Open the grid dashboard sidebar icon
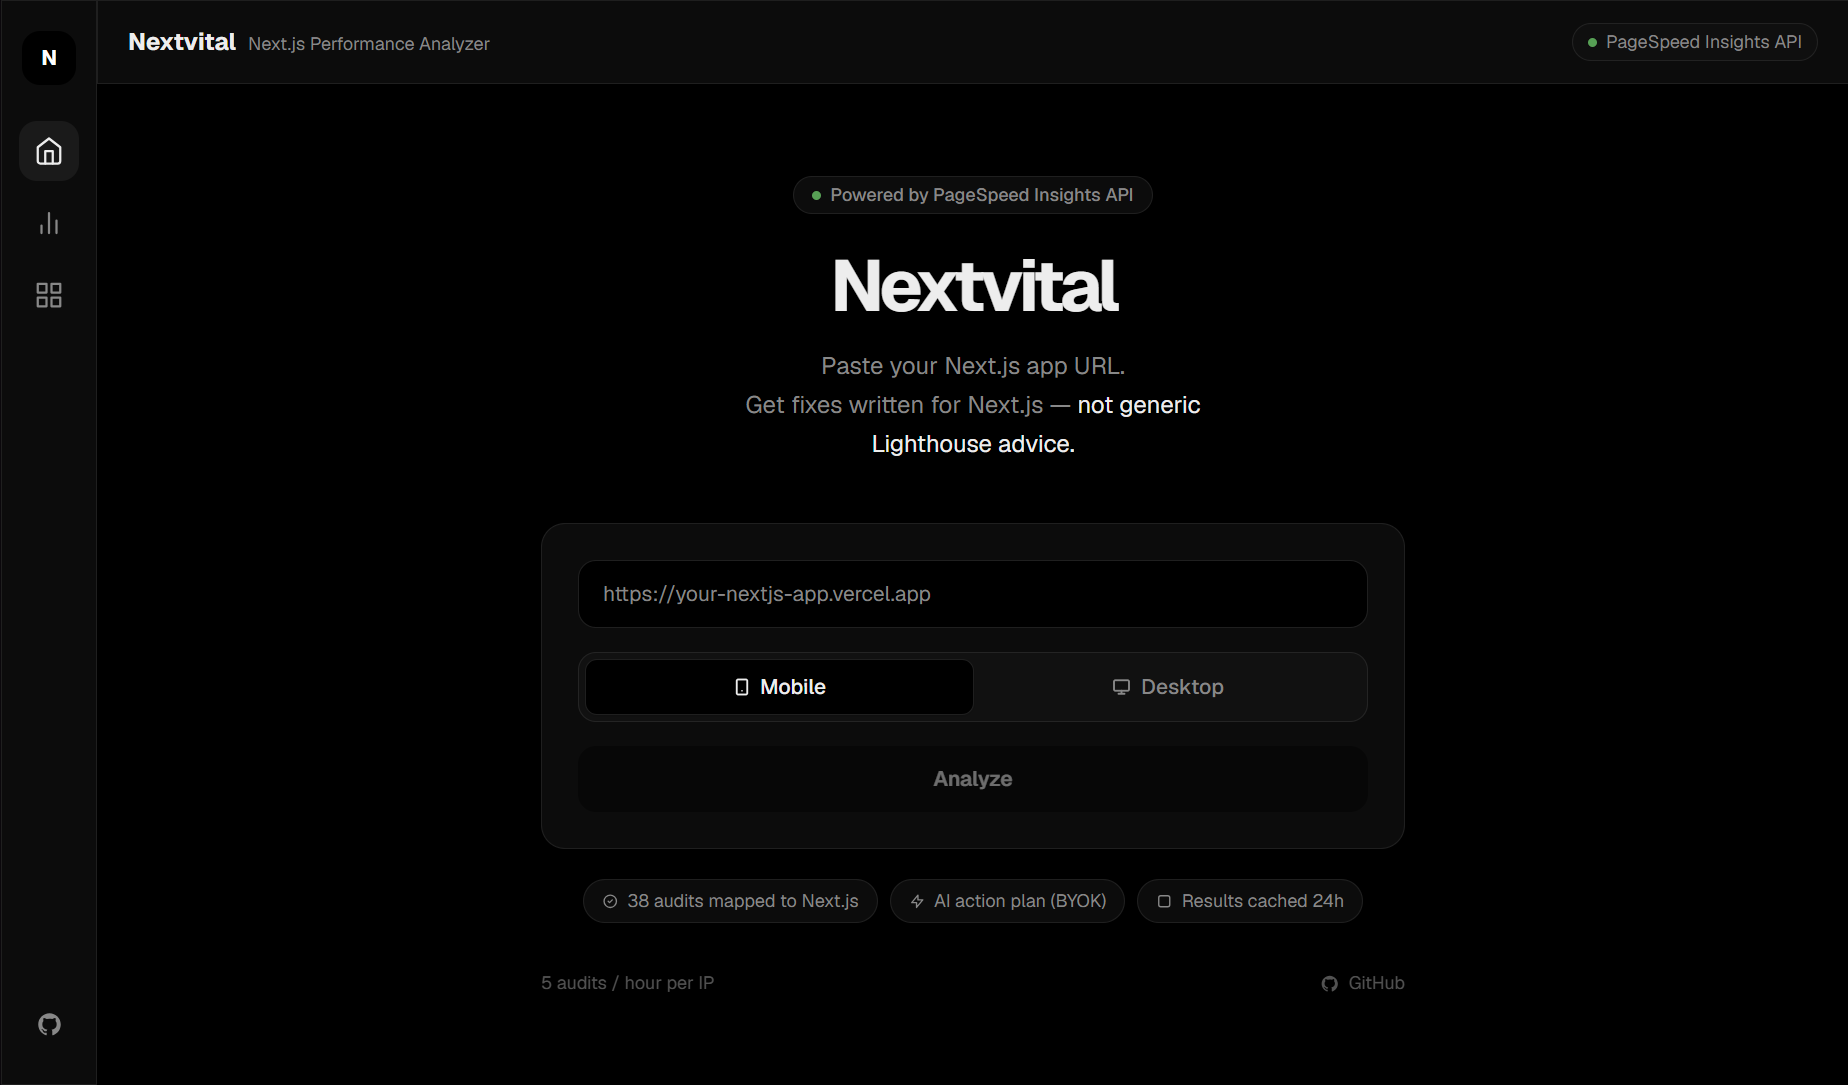 pos(49,295)
